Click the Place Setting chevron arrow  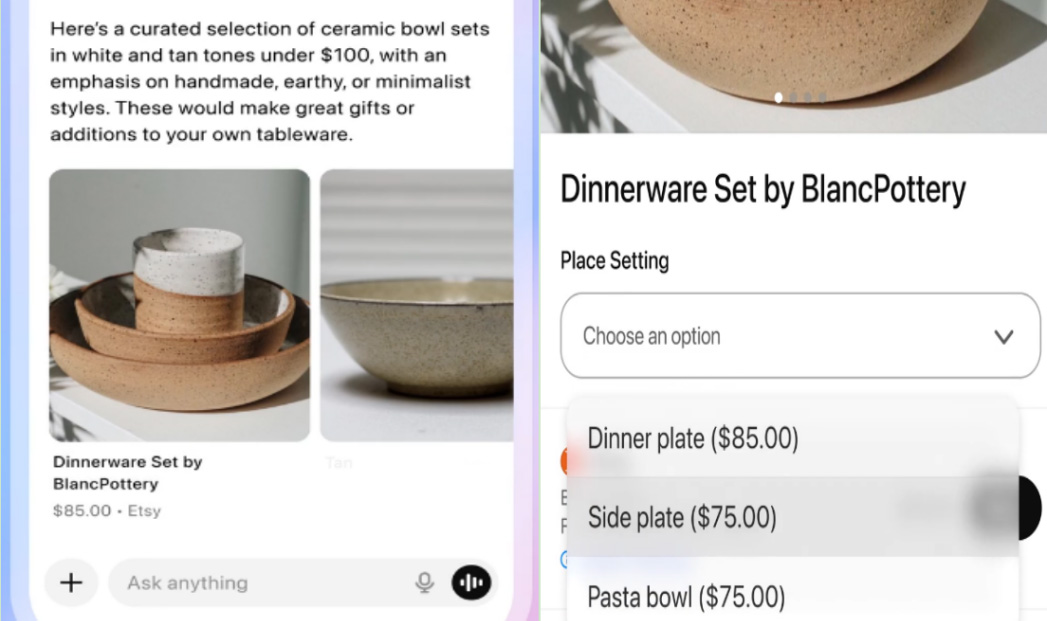(x=1004, y=337)
